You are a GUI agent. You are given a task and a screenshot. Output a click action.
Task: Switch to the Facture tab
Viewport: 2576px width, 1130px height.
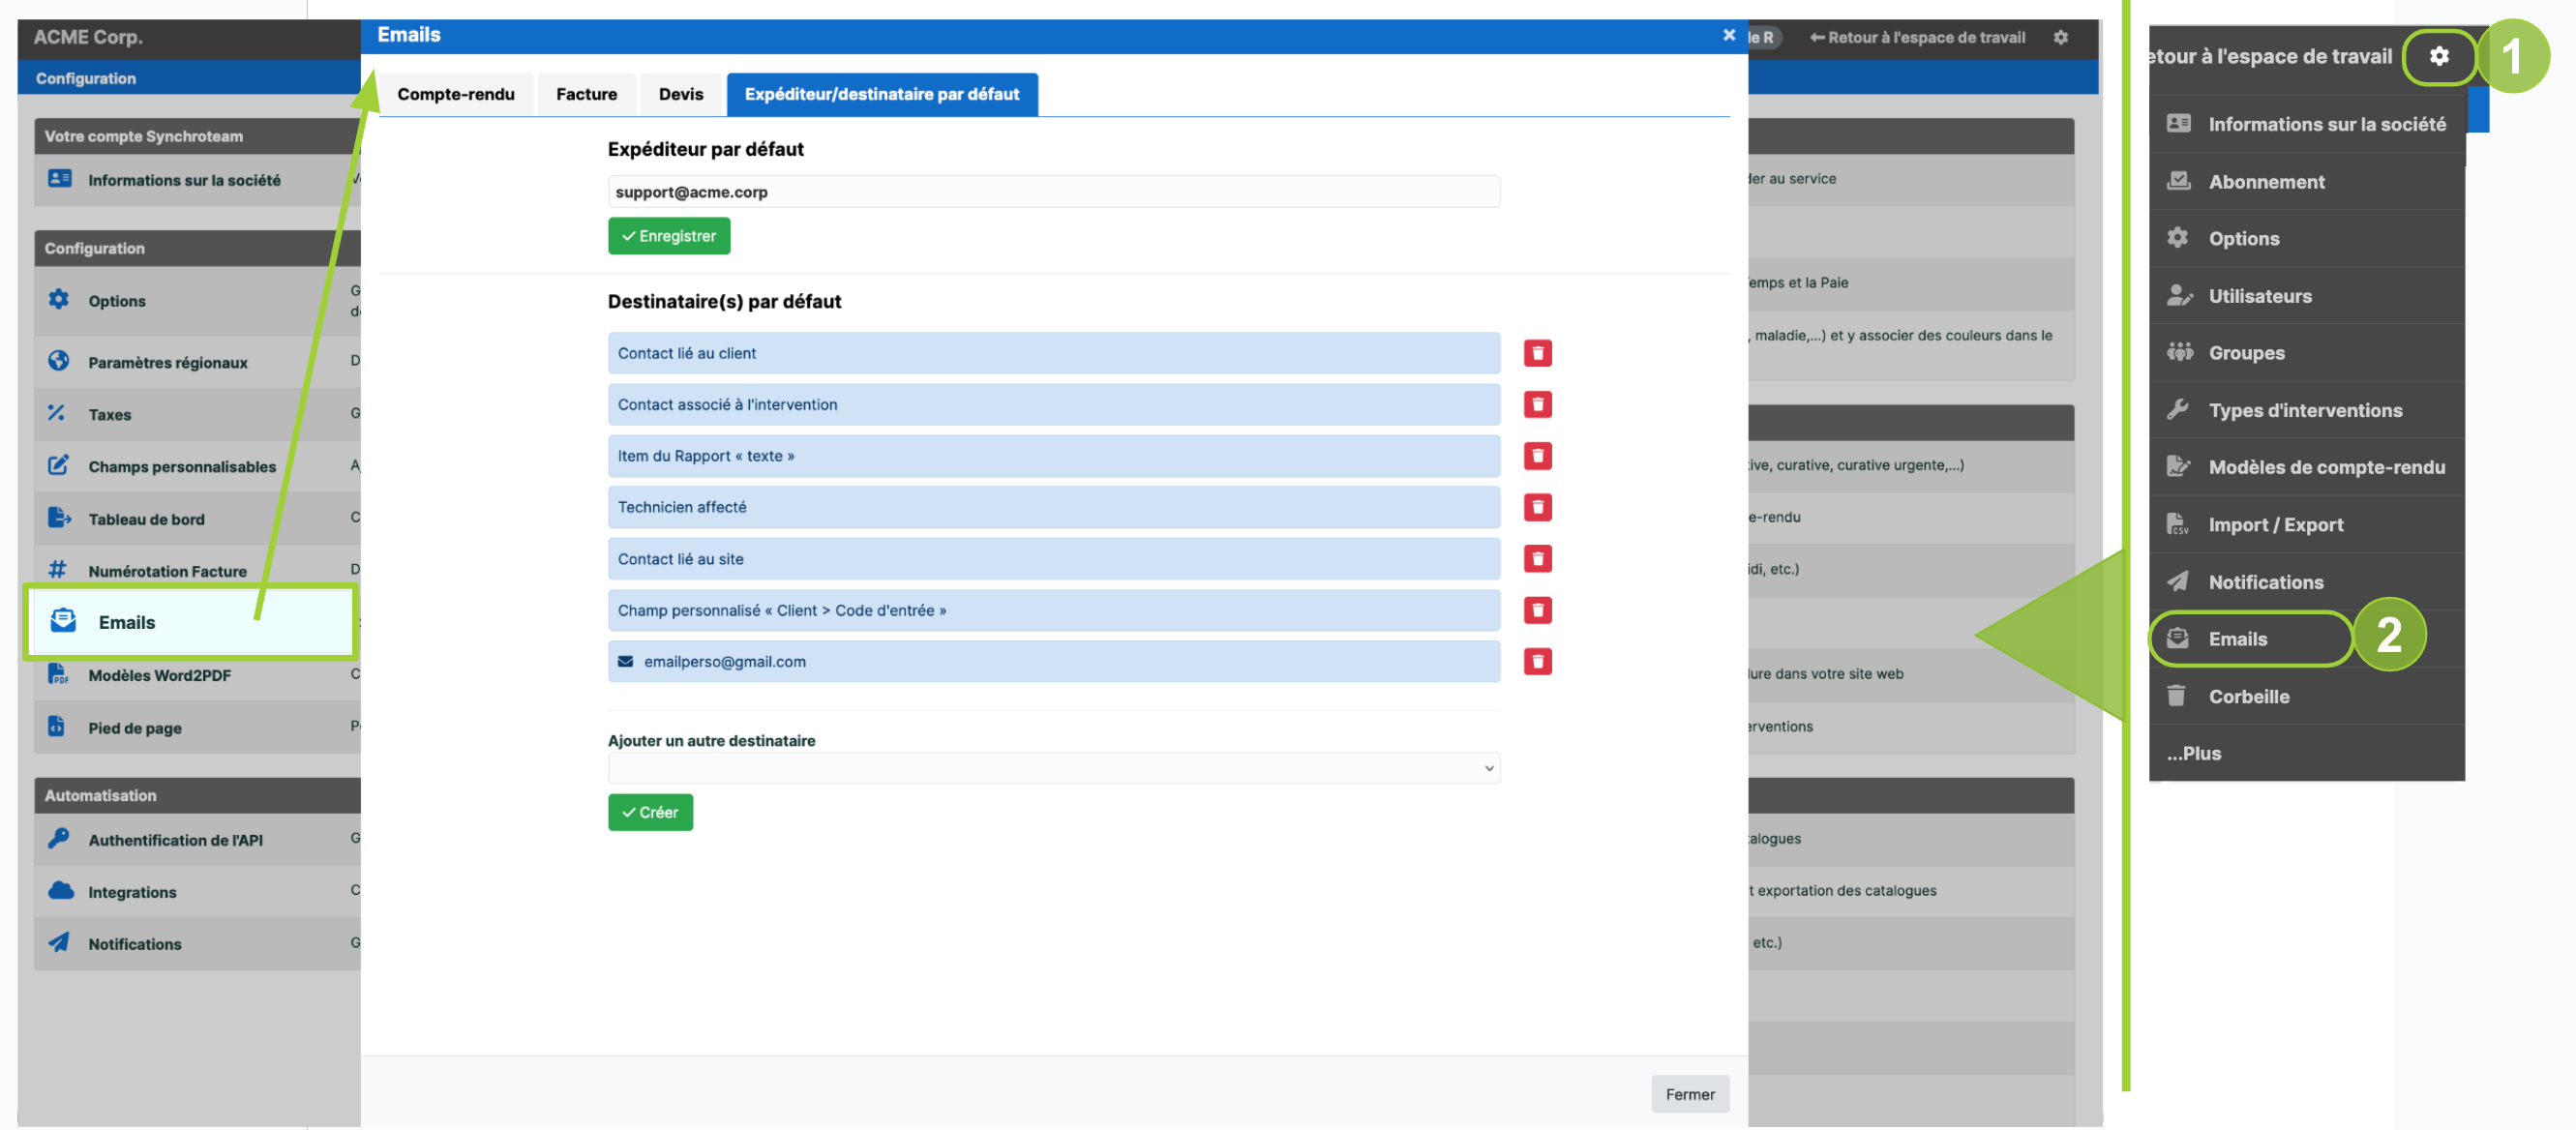tap(586, 94)
